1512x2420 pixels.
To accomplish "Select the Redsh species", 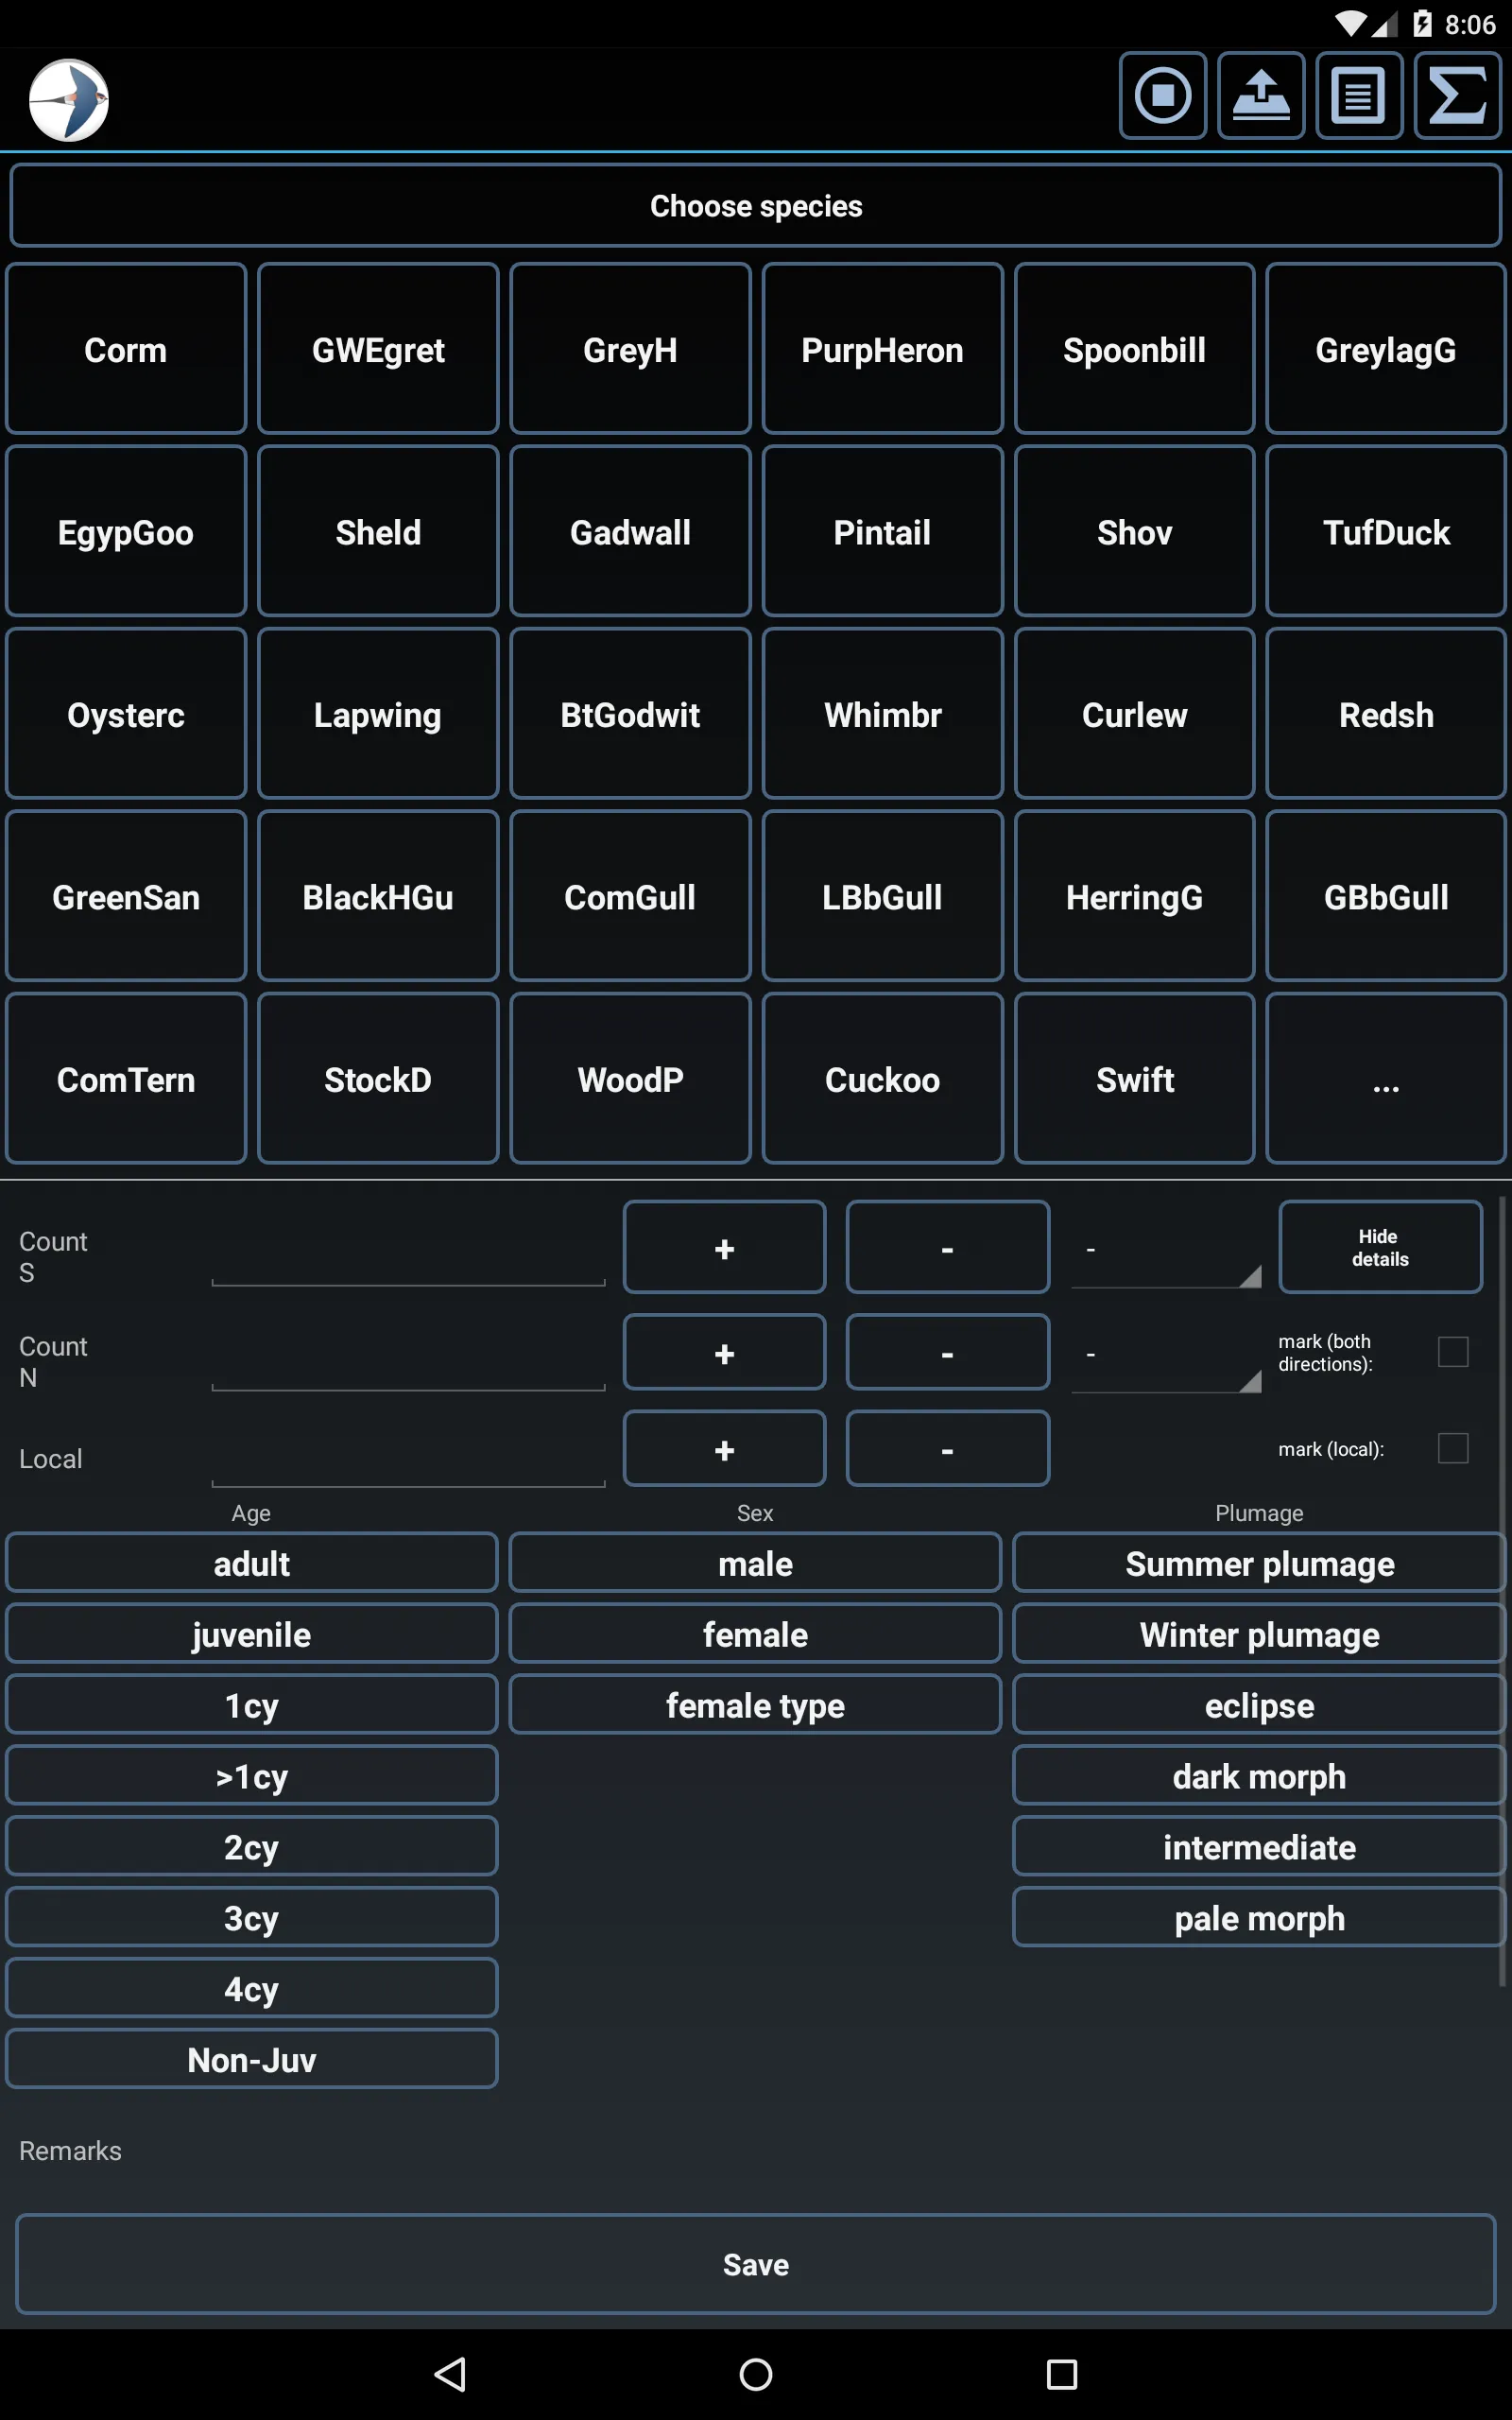I will point(1386,714).
